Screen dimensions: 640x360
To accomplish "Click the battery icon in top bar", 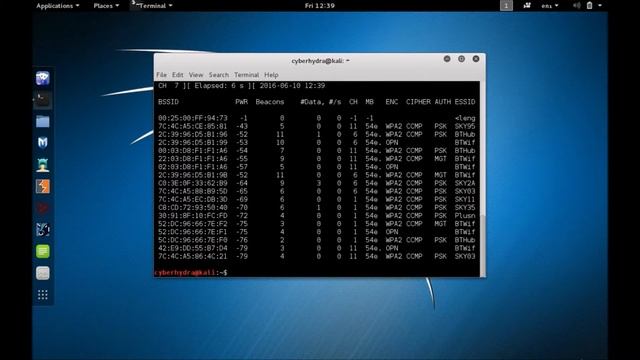I will (589, 6).
